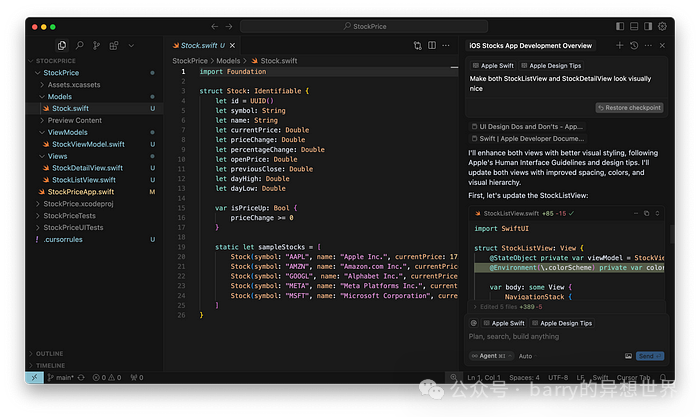
Task: Click the Restore checkpoint button
Action: (629, 108)
